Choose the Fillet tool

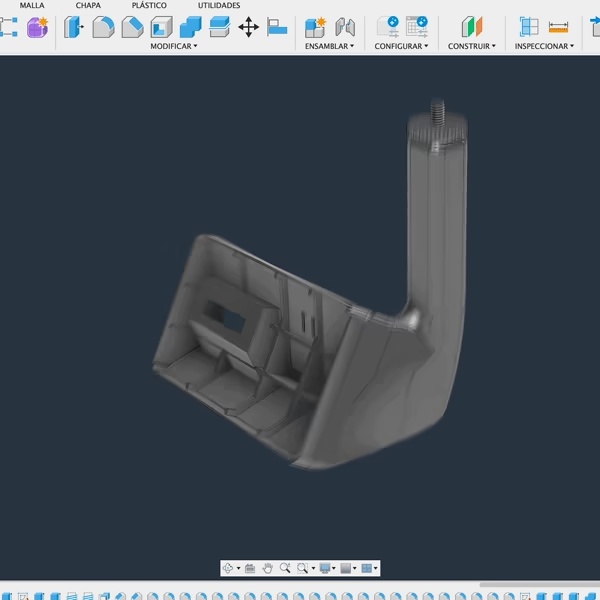pyautogui.click(x=103, y=27)
